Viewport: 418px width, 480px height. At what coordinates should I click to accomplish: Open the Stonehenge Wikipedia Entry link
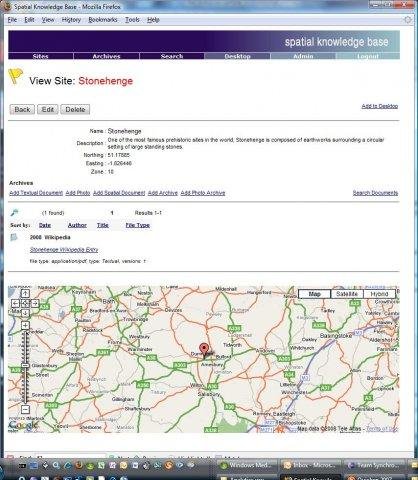tap(64, 250)
